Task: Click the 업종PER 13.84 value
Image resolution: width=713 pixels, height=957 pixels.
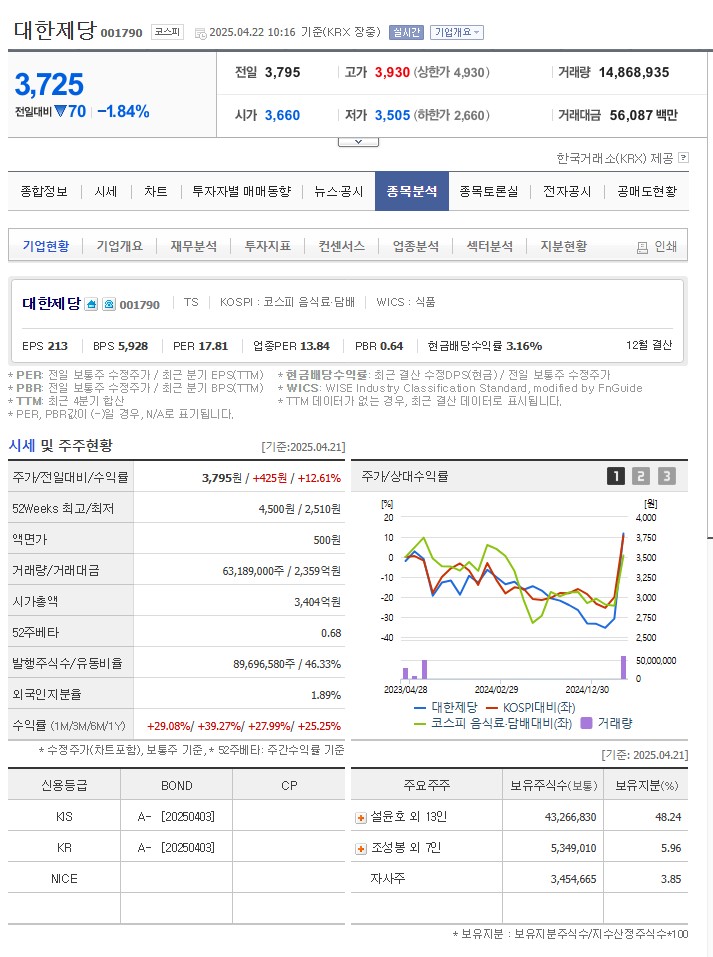Action: point(314,346)
